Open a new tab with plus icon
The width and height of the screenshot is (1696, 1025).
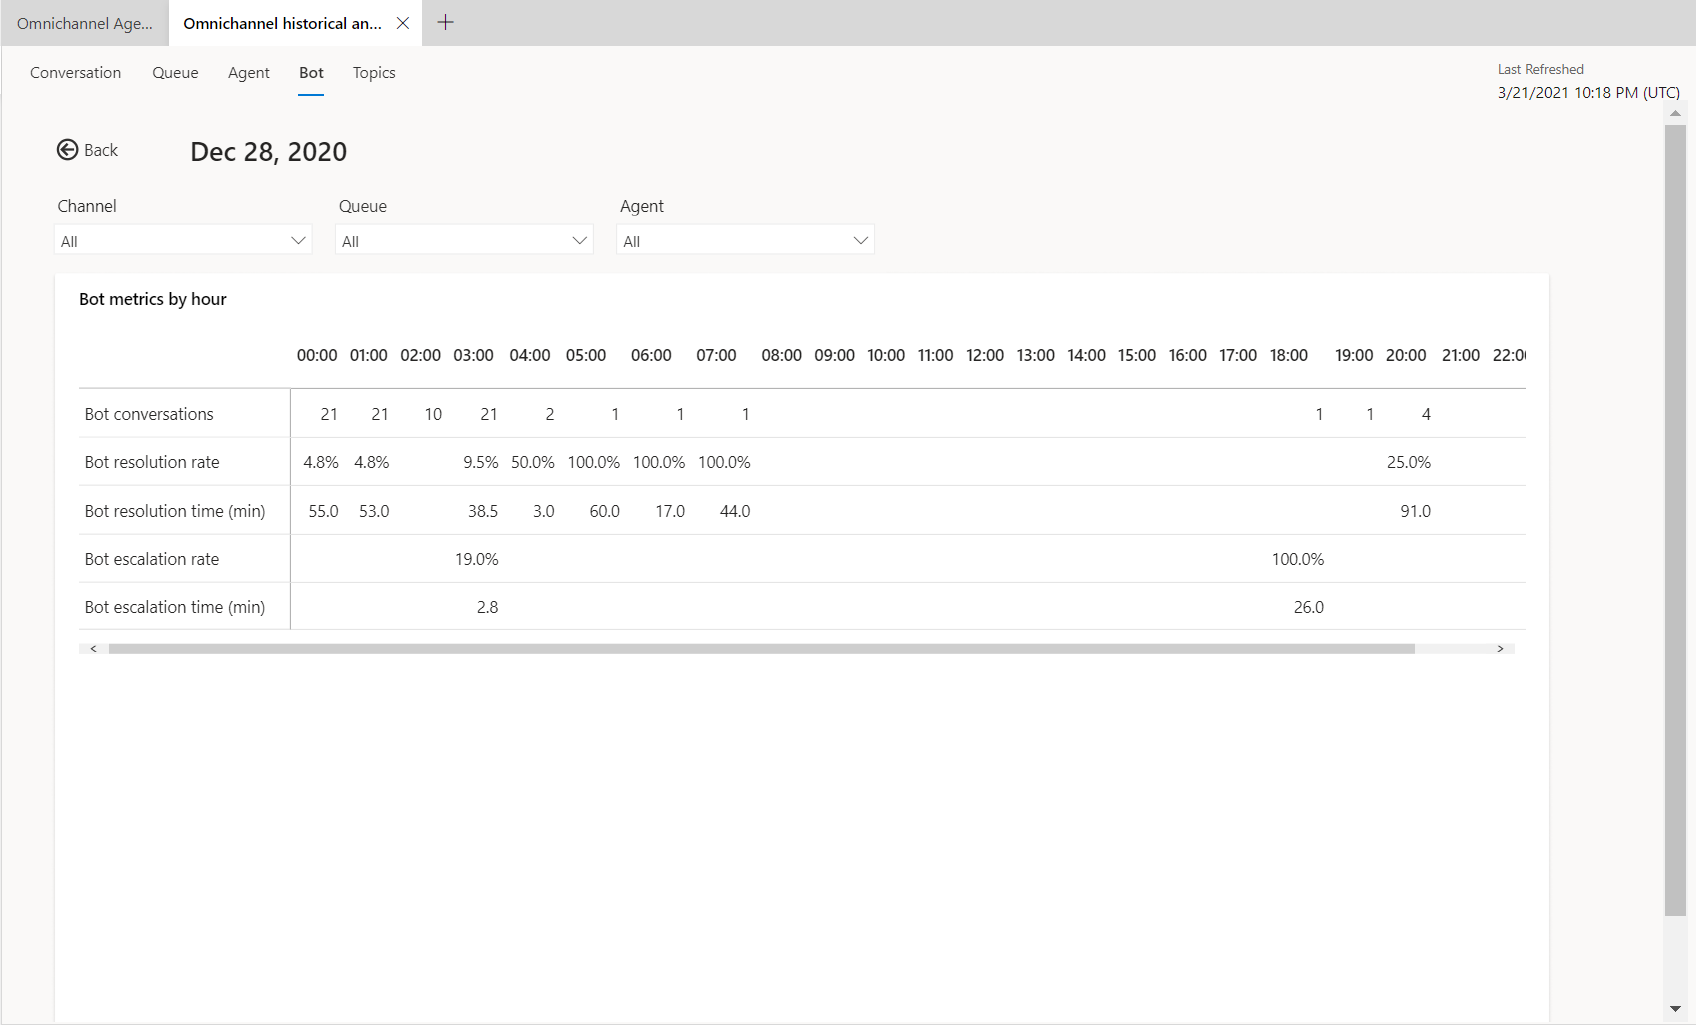click(446, 22)
